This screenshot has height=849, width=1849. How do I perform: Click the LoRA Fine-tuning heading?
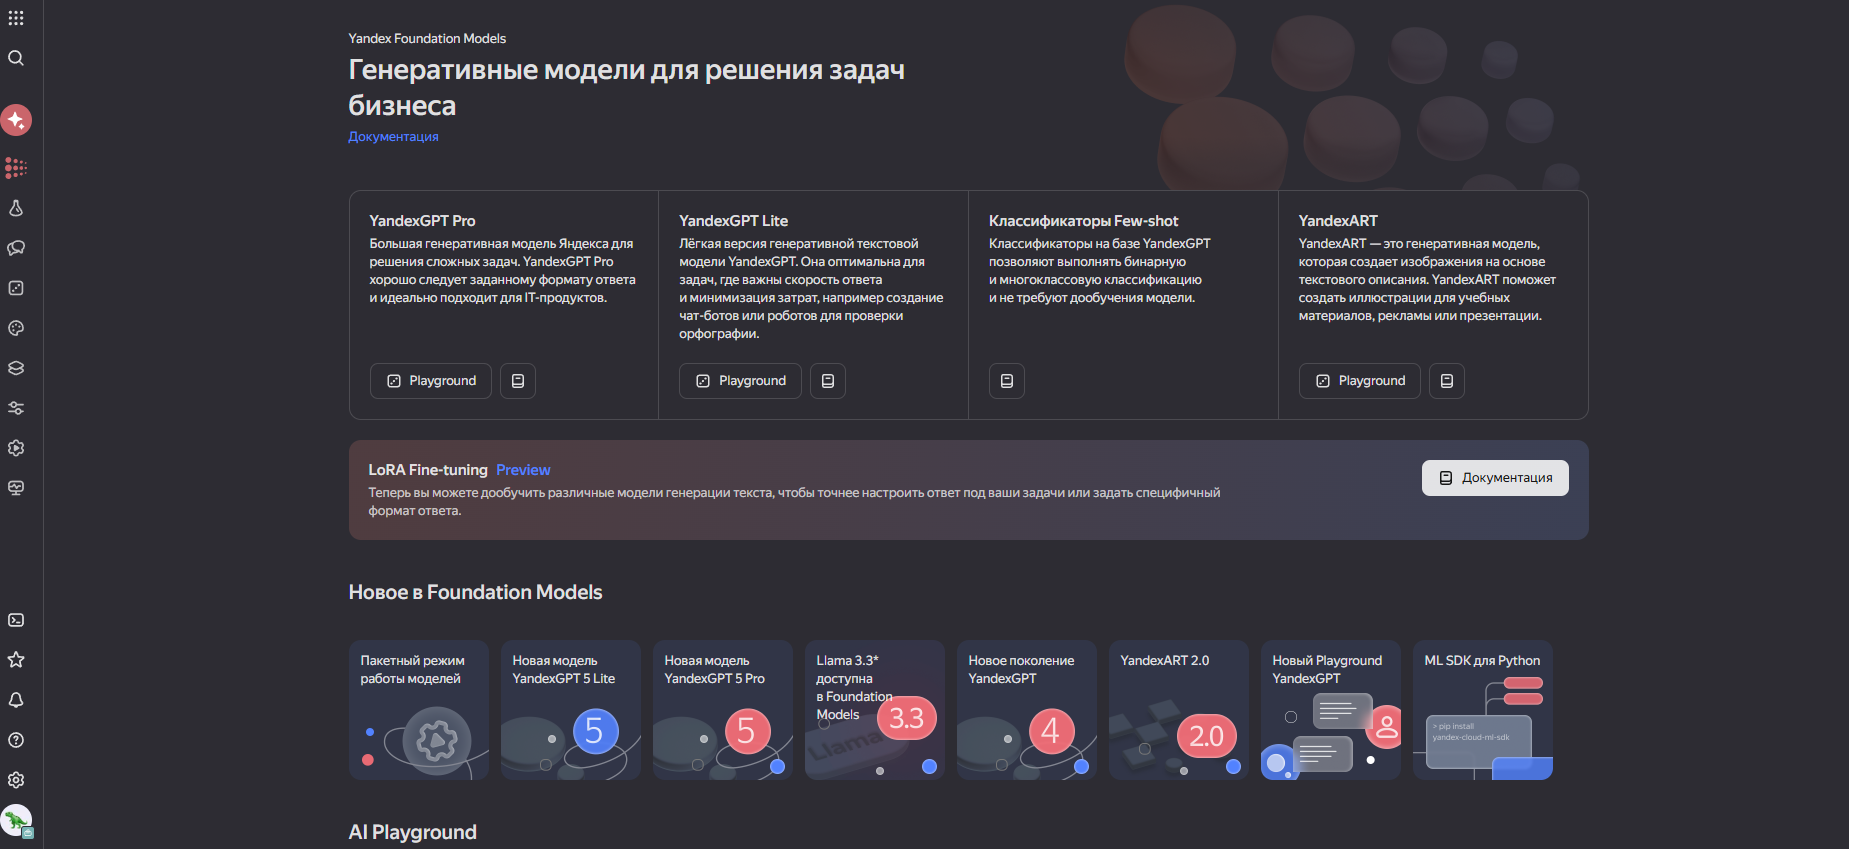click(x=428, y=470)
